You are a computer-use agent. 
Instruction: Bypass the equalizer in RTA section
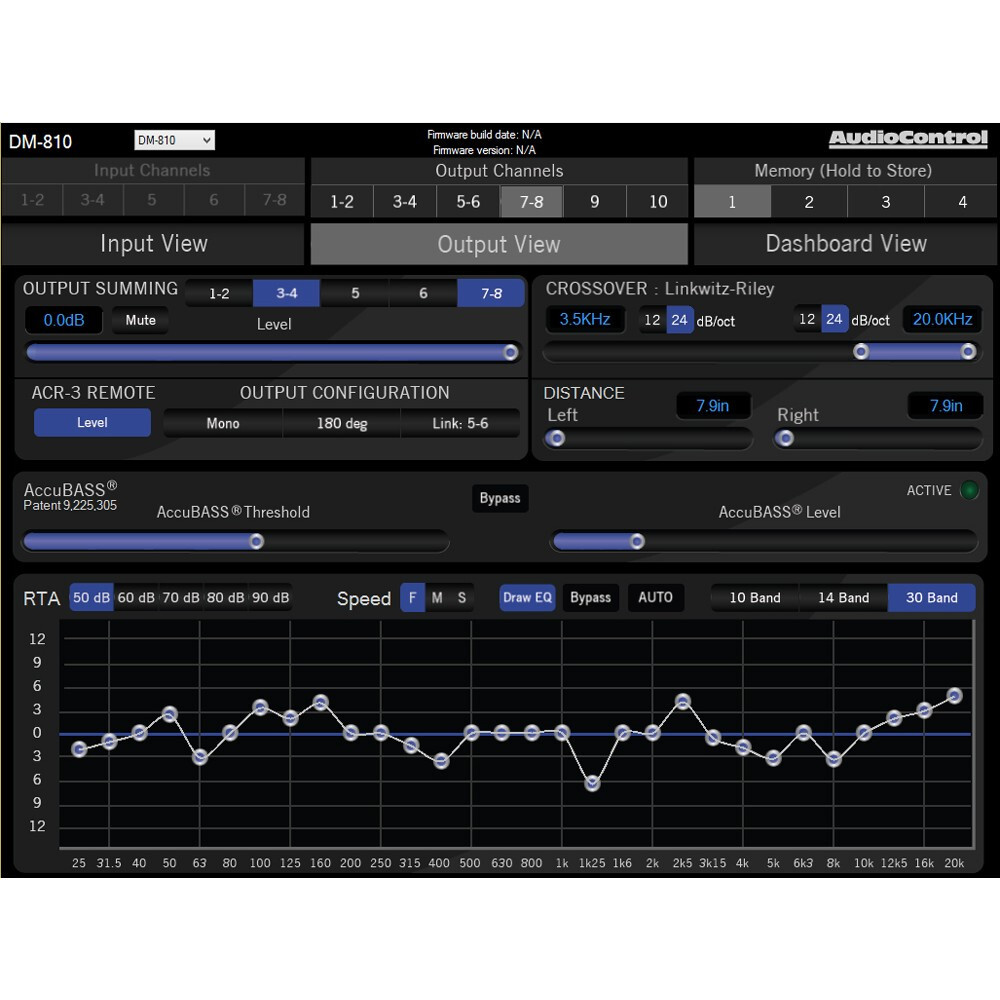click(x=591, y=598)
